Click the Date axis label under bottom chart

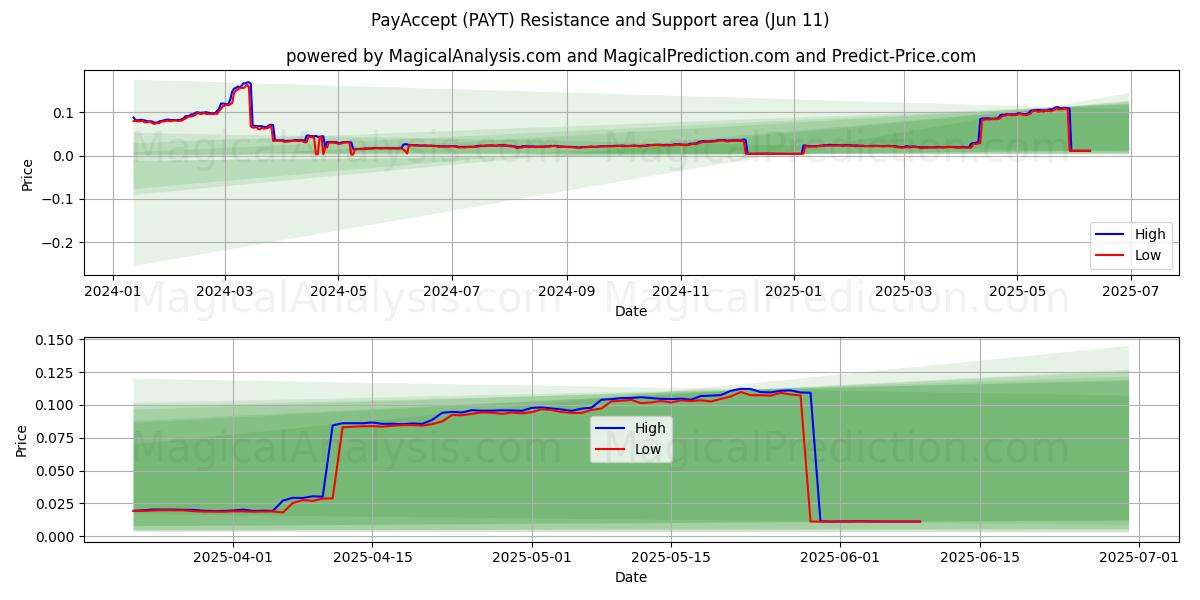(x=631, y=577)
